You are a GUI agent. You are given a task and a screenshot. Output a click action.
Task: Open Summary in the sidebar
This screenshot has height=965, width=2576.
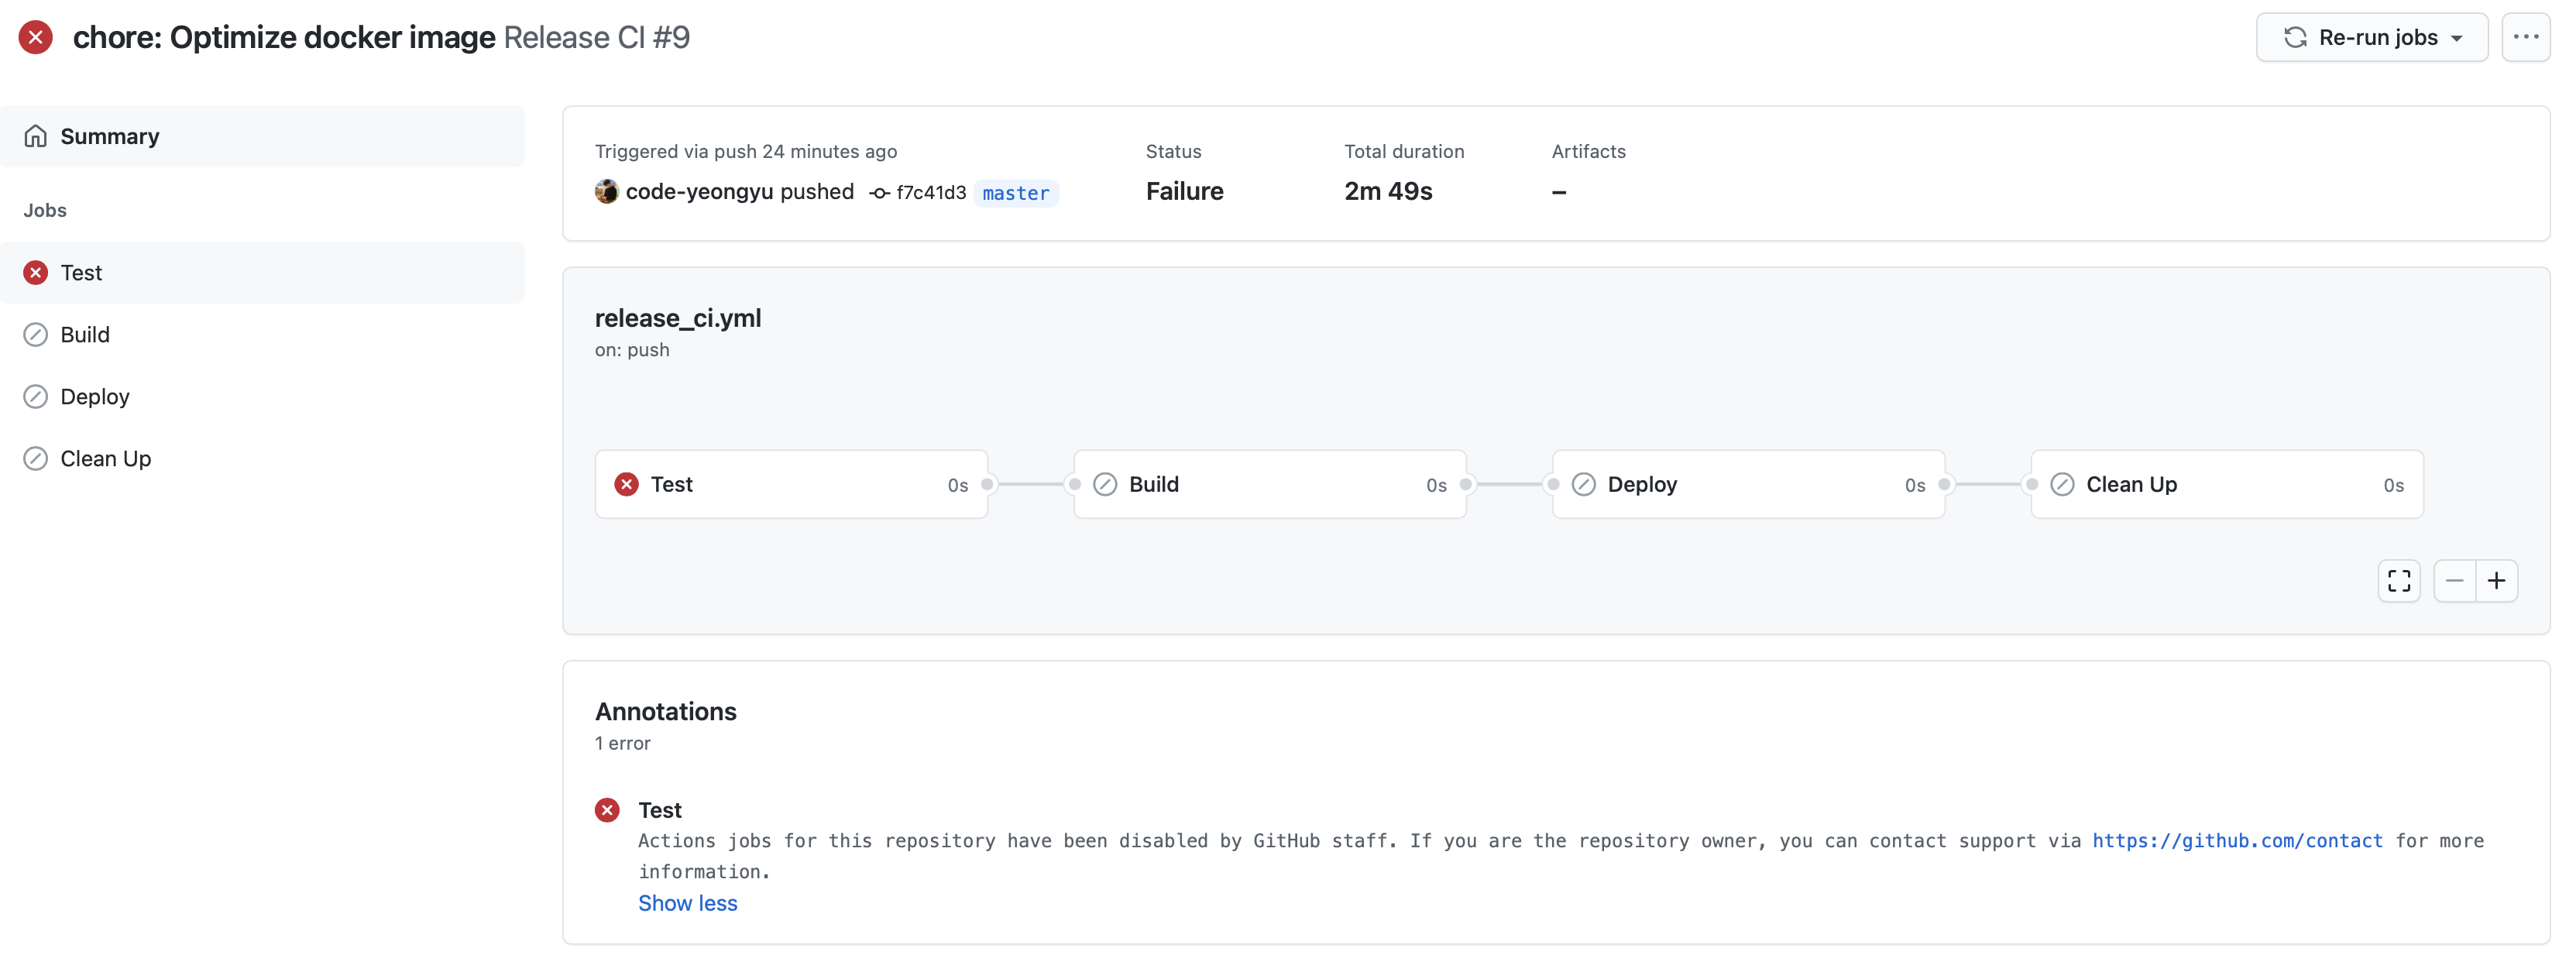tap(110, 136)
